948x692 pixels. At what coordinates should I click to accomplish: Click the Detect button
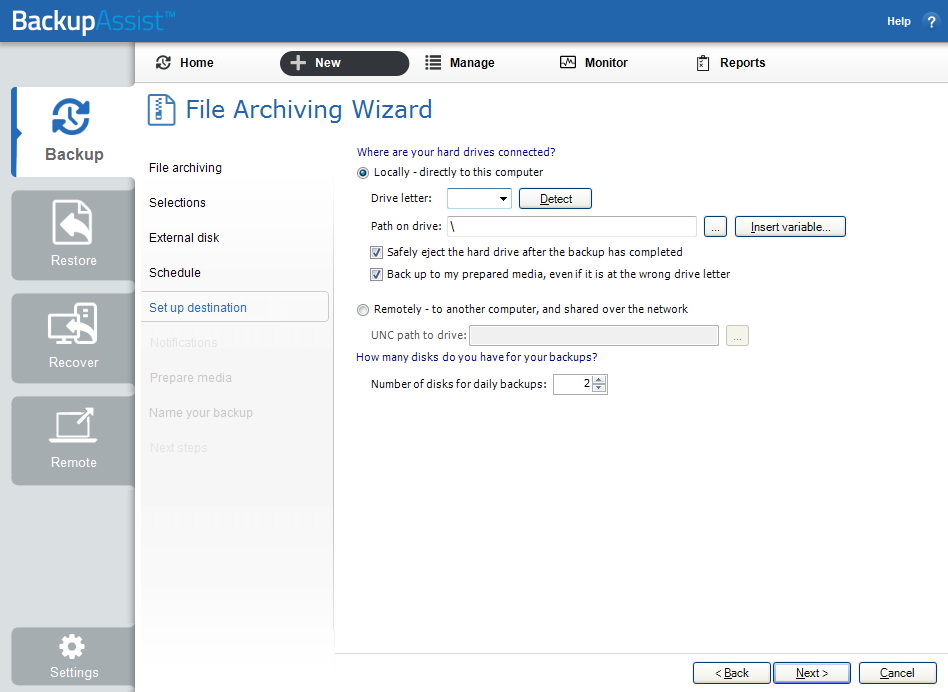[x=556, y=198]
